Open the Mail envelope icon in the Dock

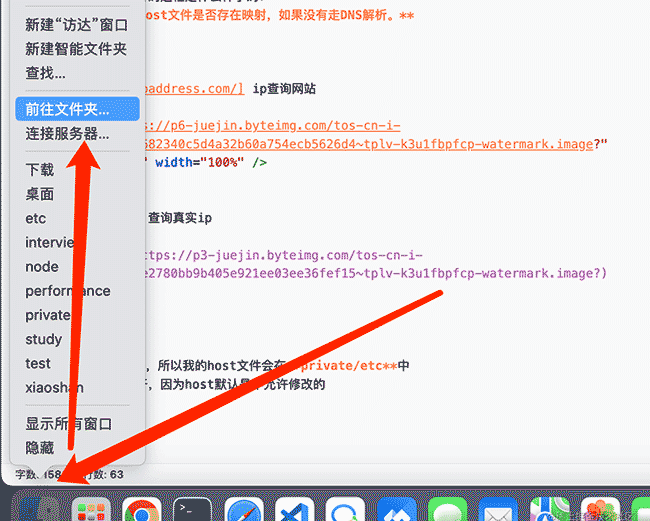pyautogui.click(x=498, y=509)
